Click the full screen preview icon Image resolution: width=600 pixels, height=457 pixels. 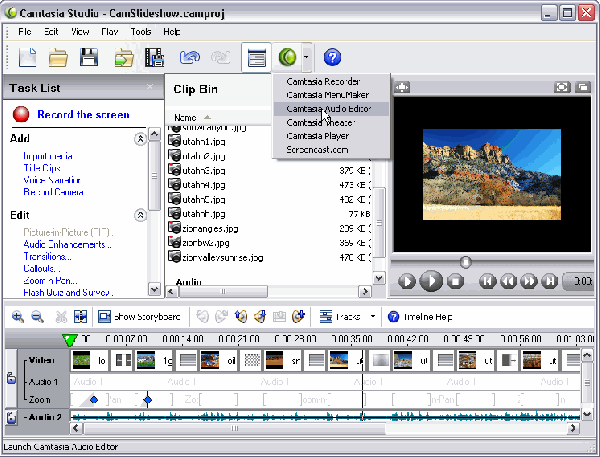tap(561, 87)
